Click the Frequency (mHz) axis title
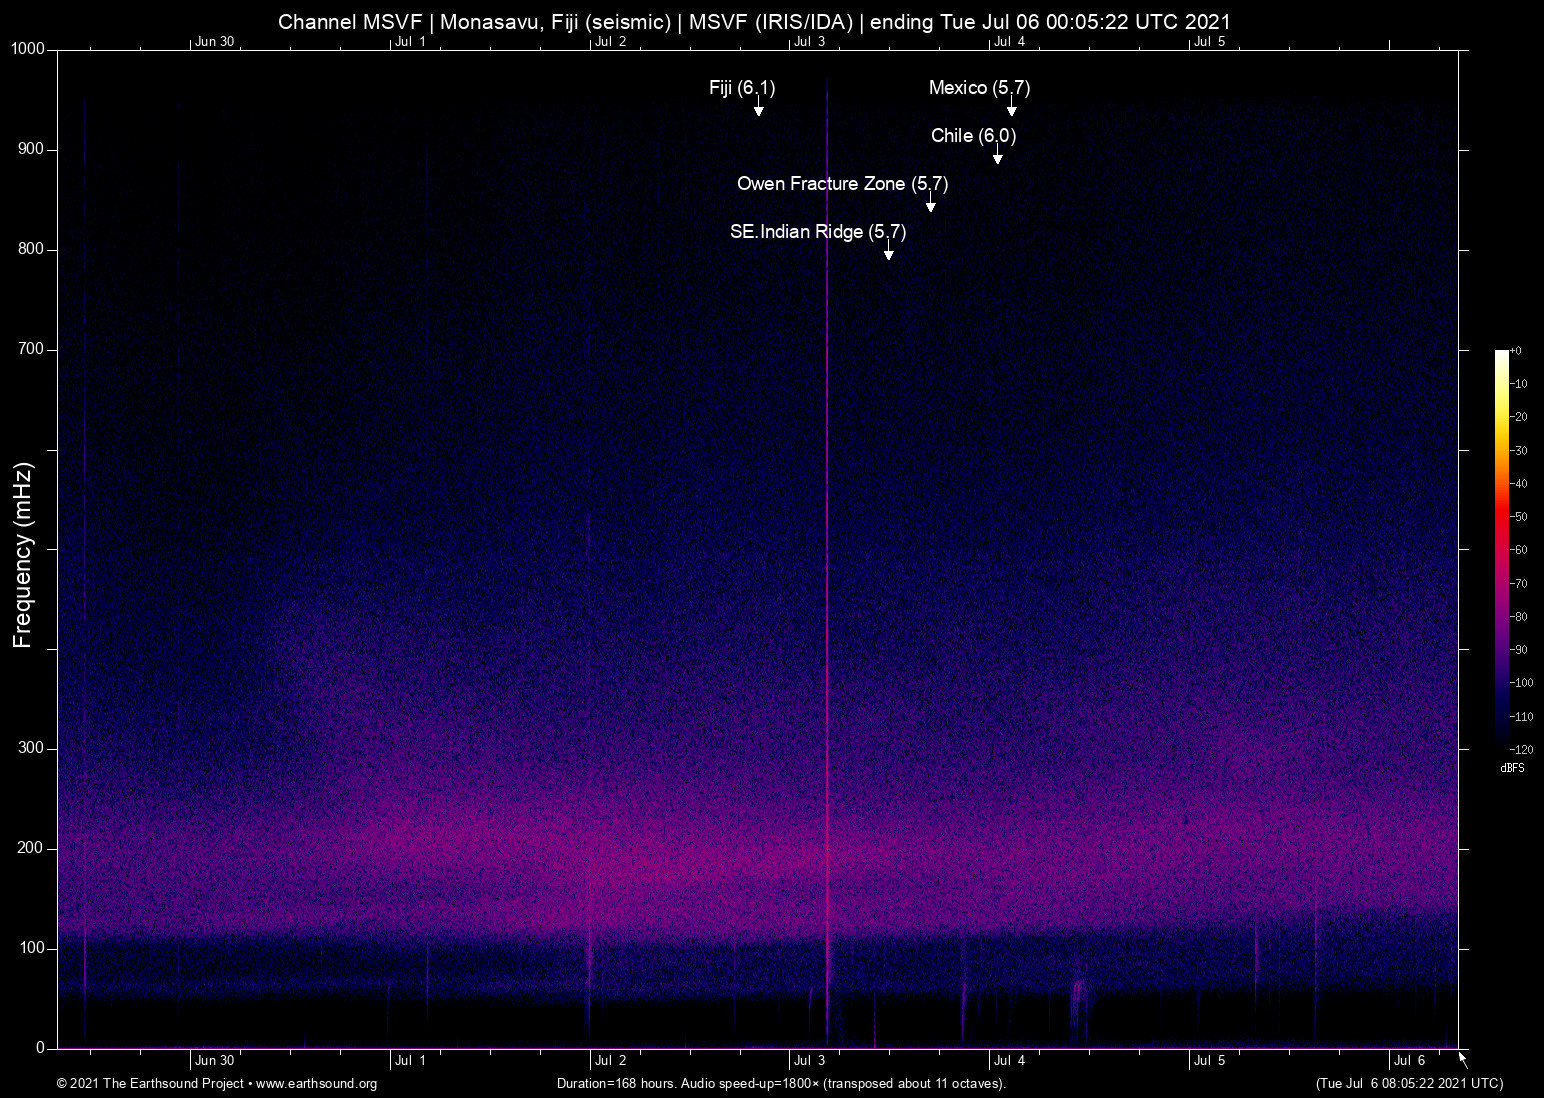The width and height of the screenshot is (1544, 1098). coord(23,555)
